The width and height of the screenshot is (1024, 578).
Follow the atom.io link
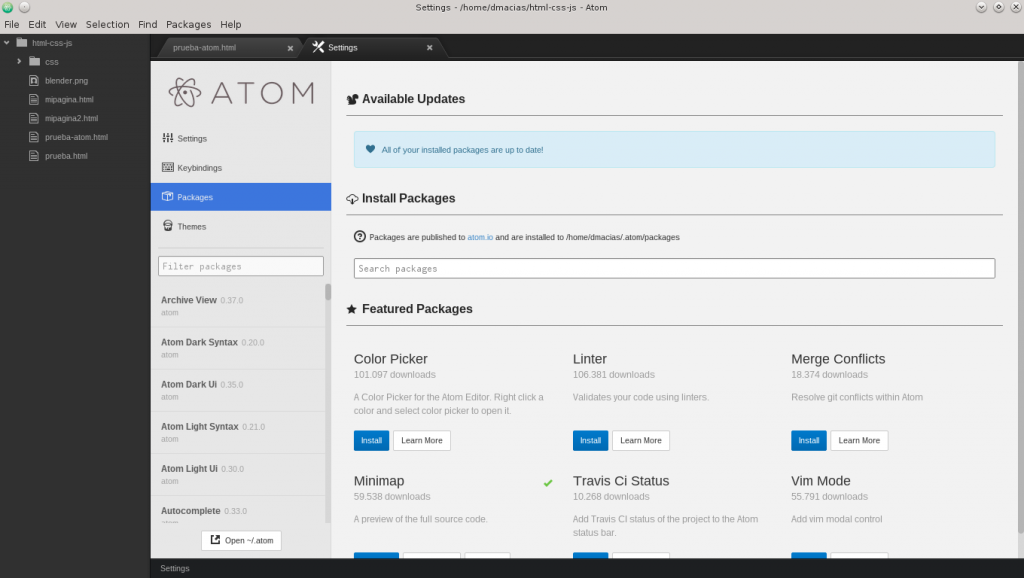tap(480, 238)
